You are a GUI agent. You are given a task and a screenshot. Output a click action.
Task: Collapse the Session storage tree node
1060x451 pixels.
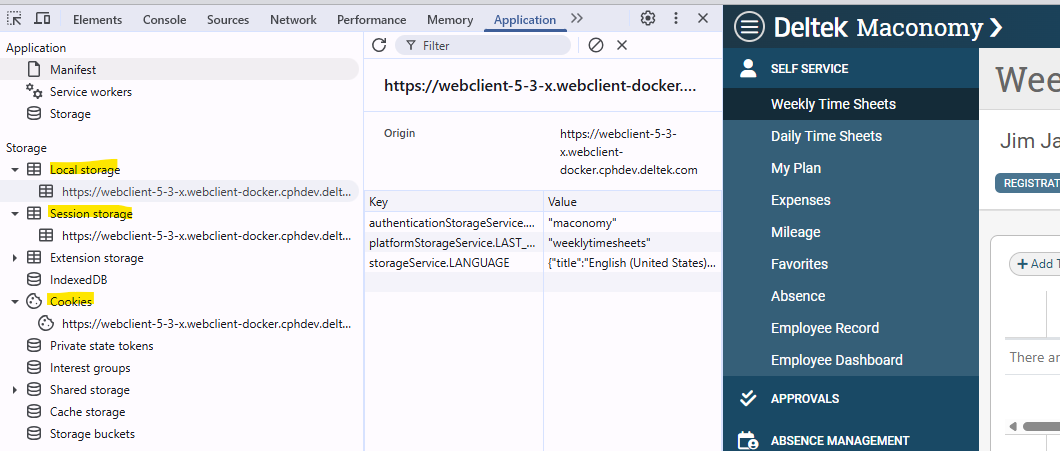tap(15, 214)
